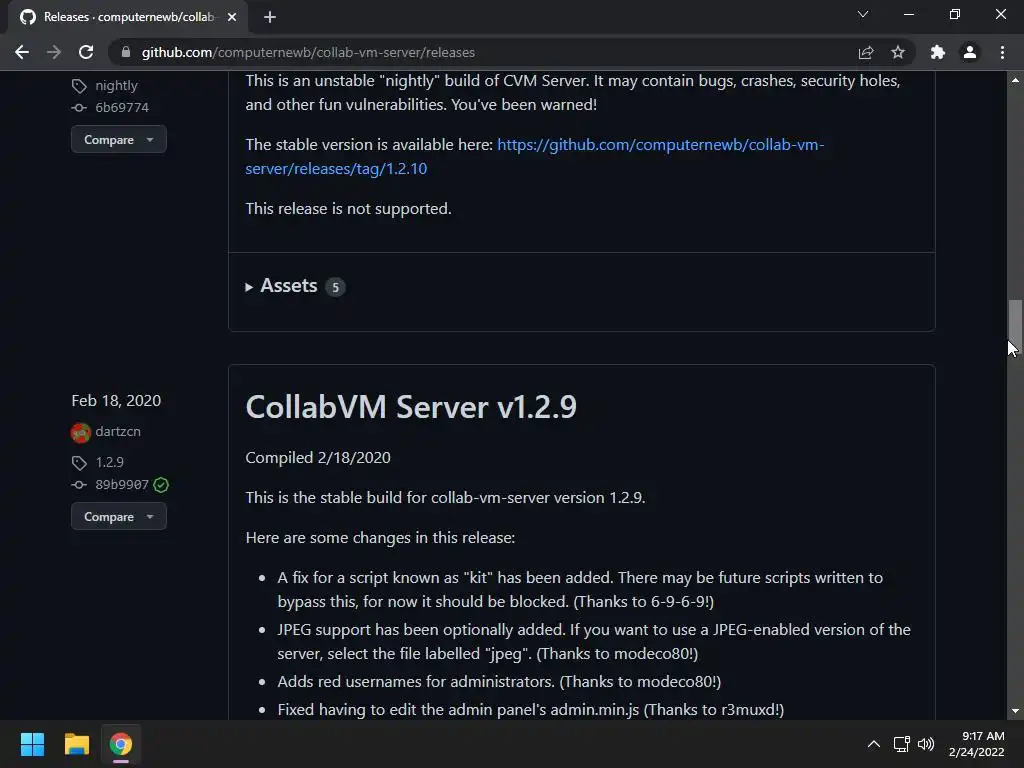1024x768 pixels.
Task: Open Compare dropdown for 1.2.9 release
Action: [119, 517]
